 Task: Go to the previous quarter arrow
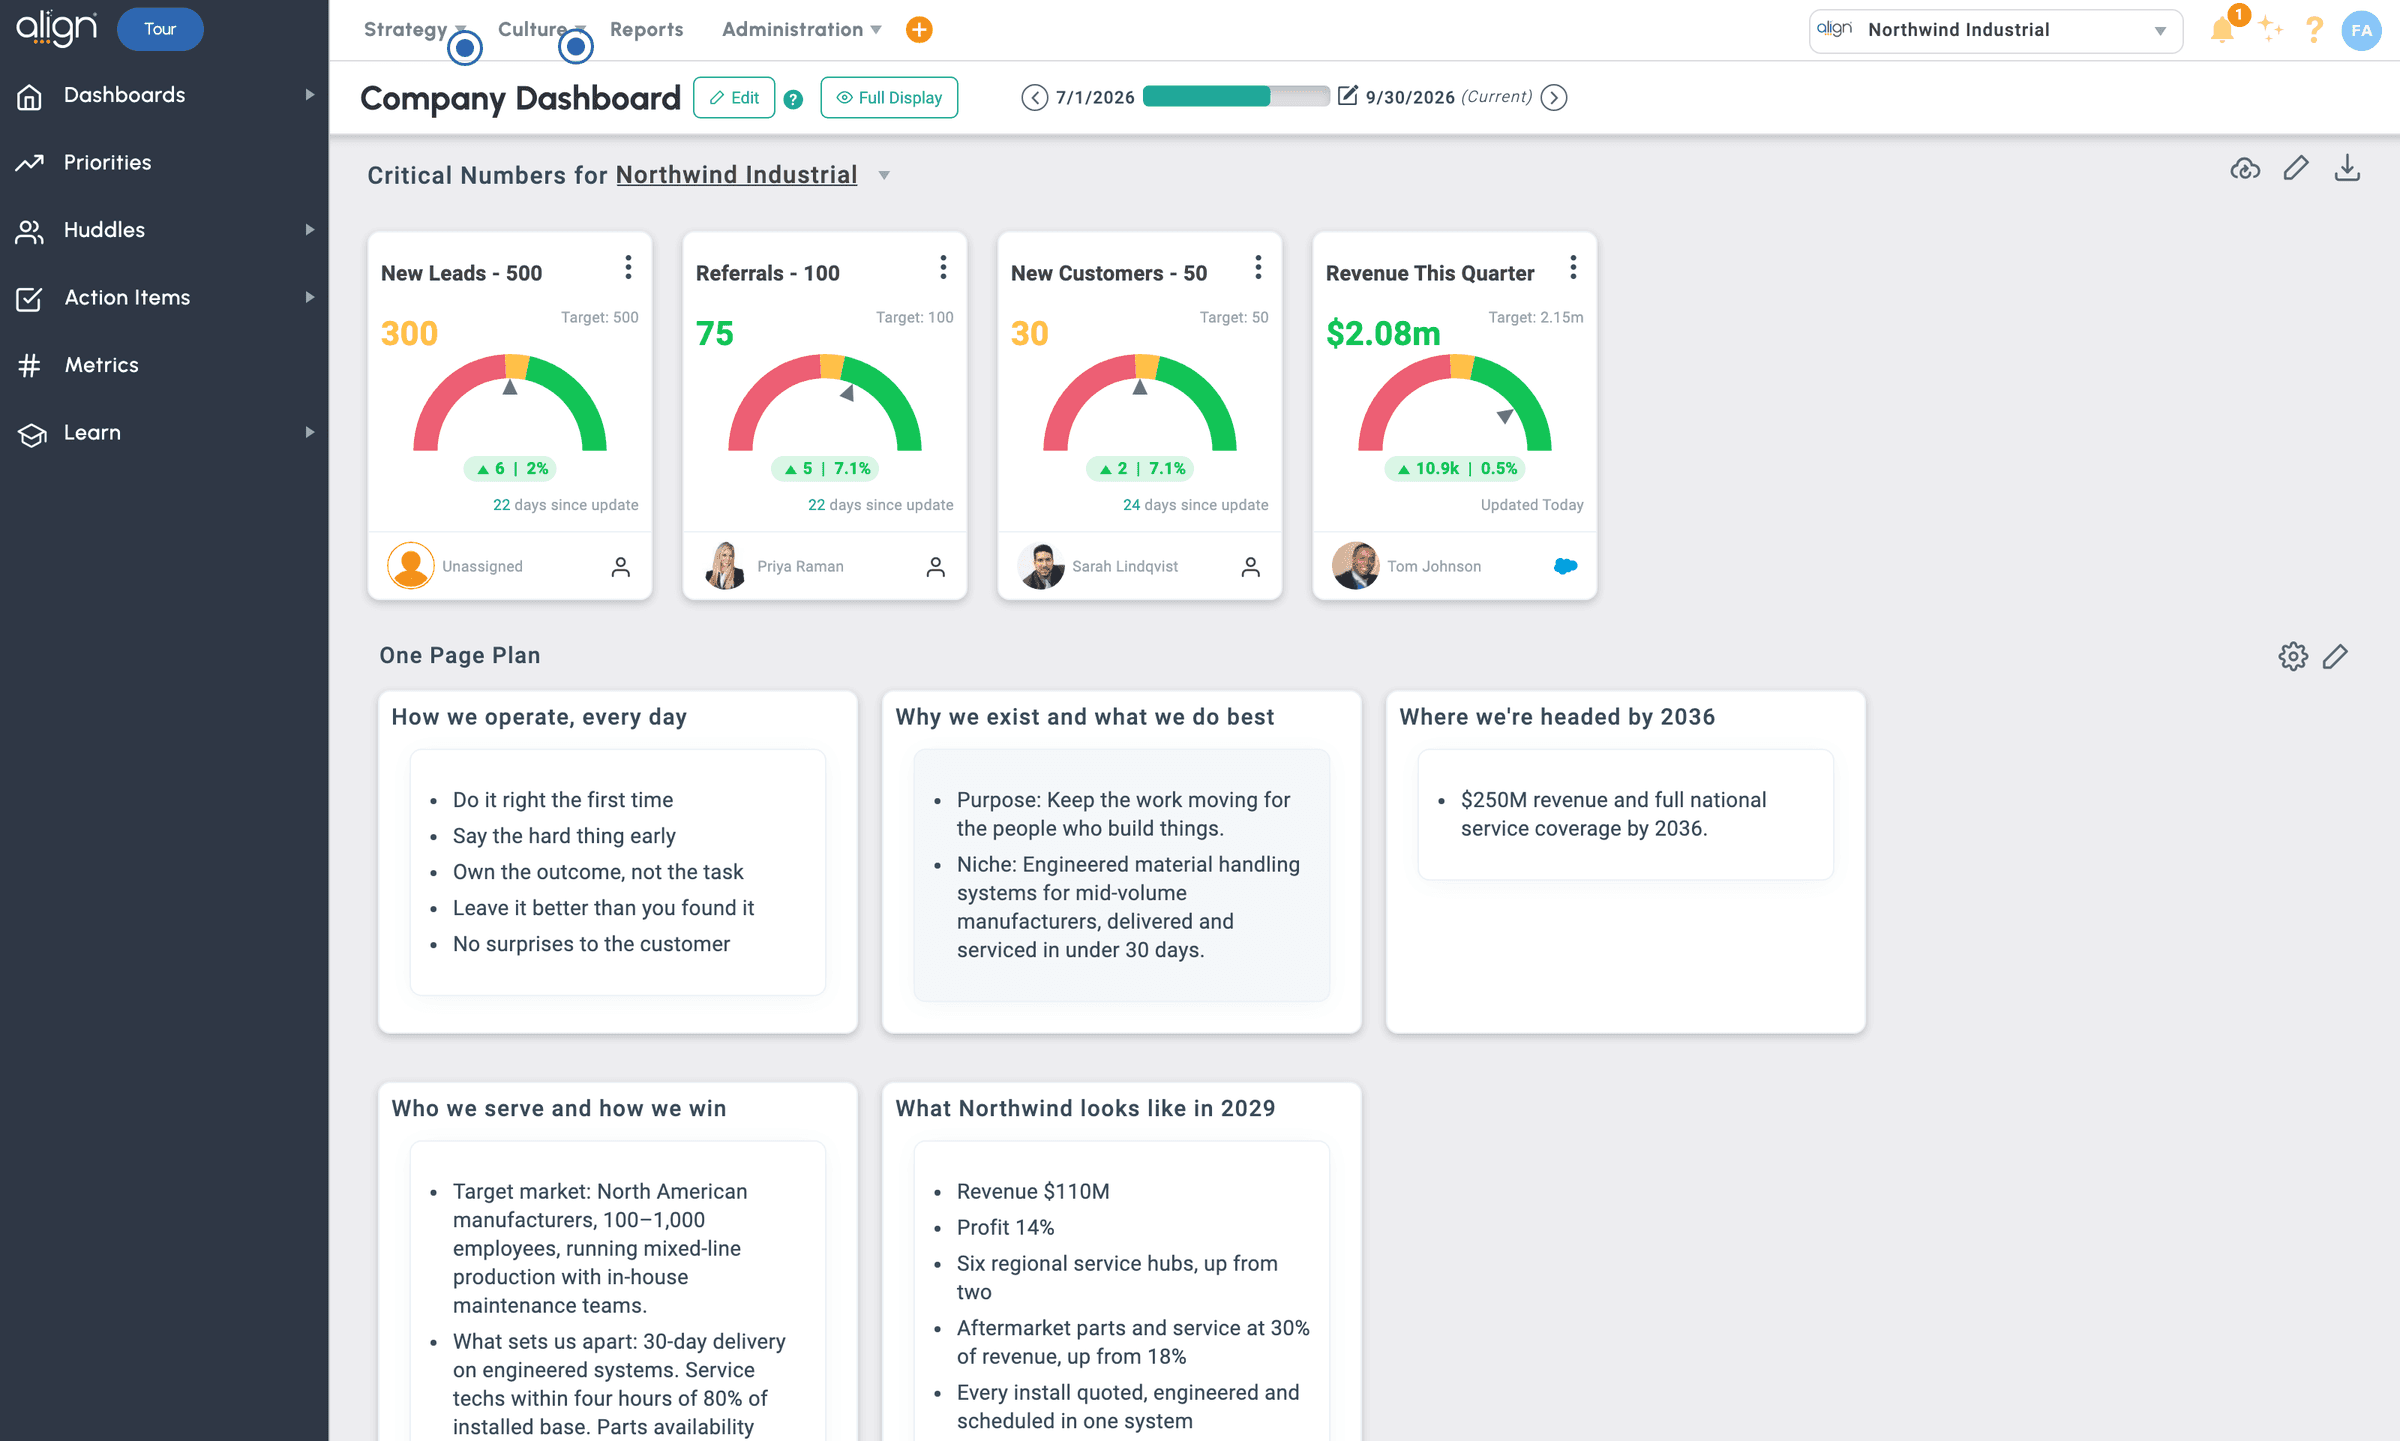click(1034, 97)
